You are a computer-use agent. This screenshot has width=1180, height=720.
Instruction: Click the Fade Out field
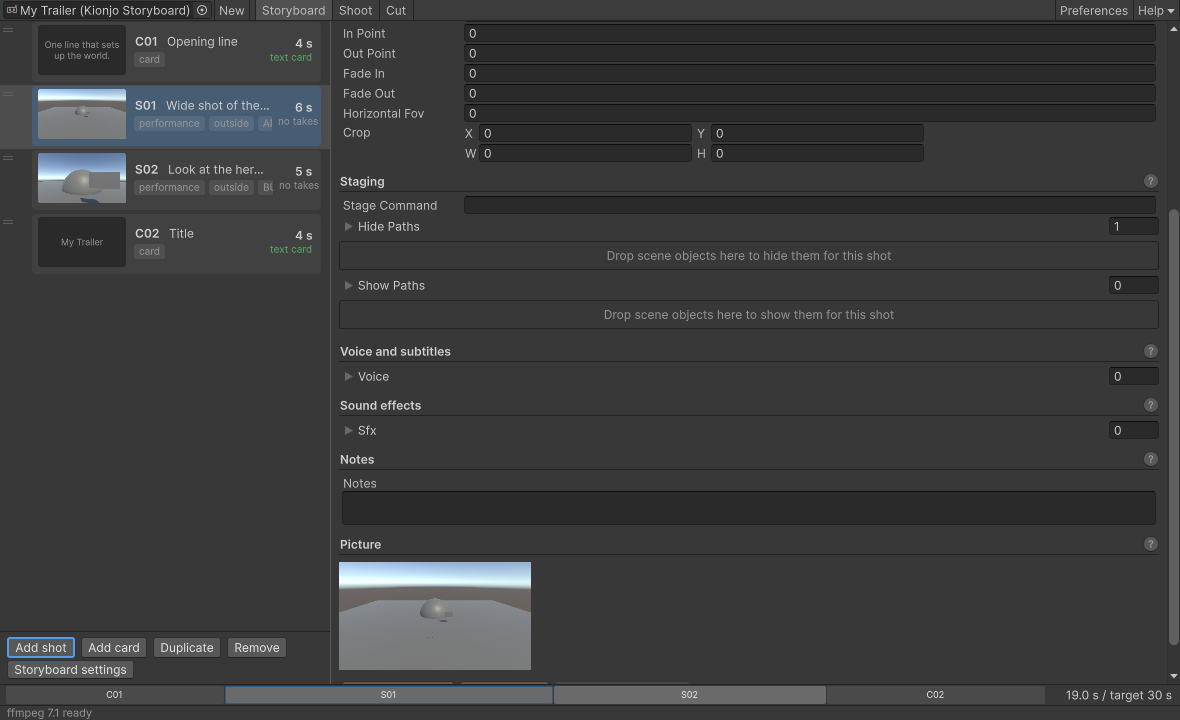click(810, 93)
